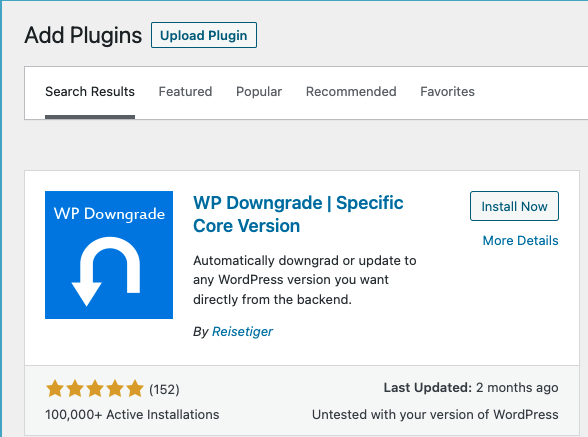This screenshot has height=437, width=588.
Task: Go to the Recommended tab
Action: pos(351,92)
